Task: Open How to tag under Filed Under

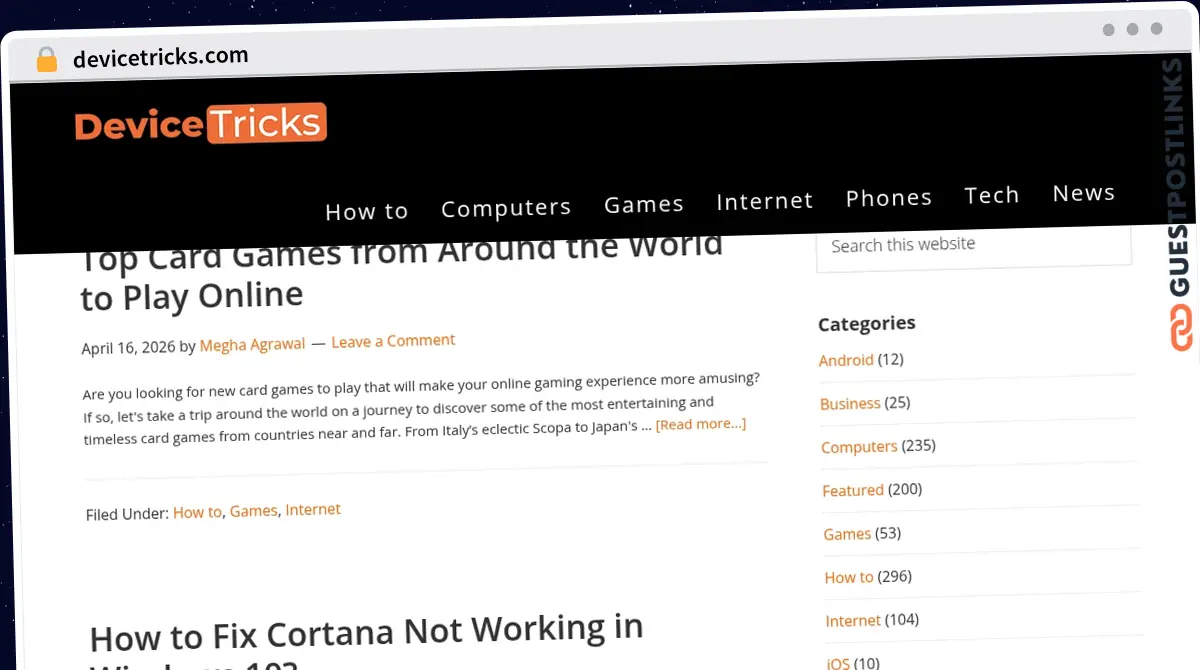Action: (197, 513)
